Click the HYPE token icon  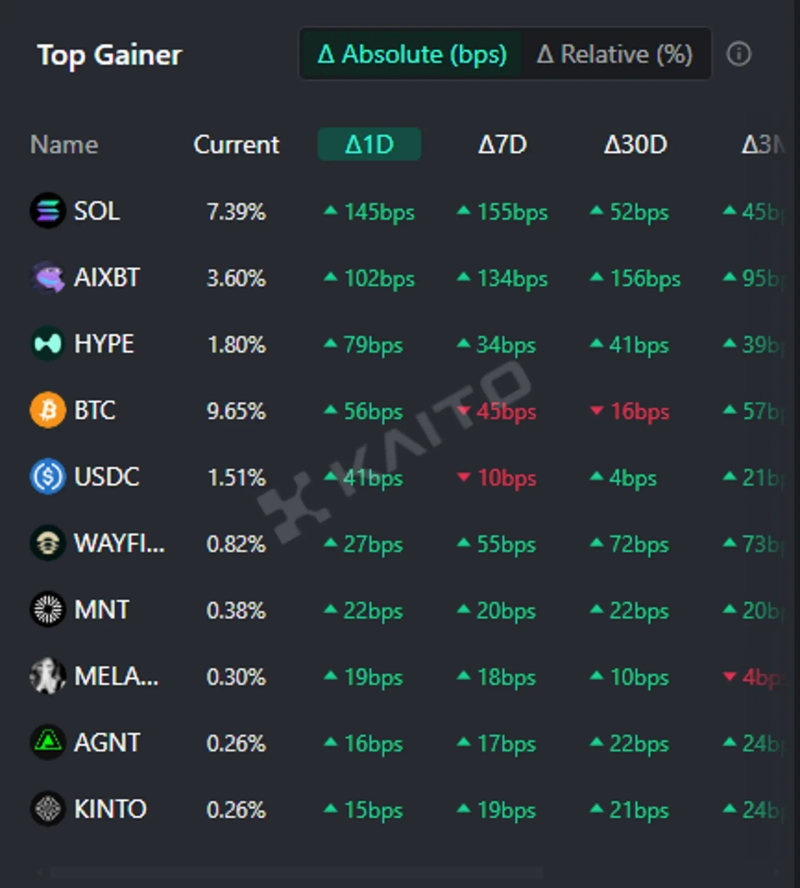pyautogui.click(x=47, y=344)
